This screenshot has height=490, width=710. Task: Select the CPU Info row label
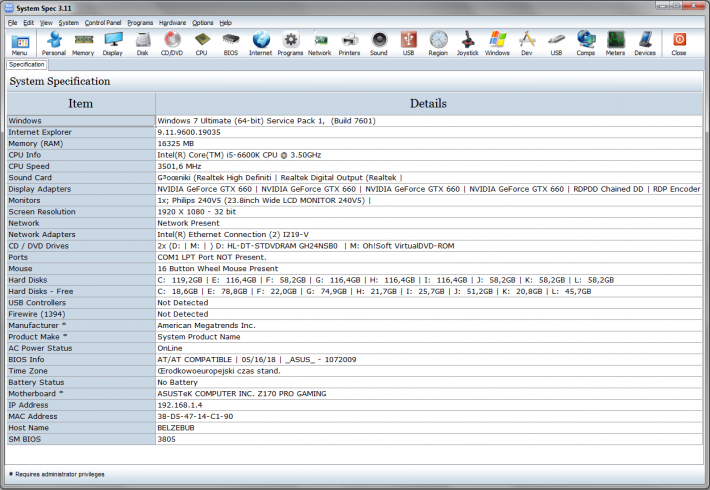click(x=81, y=155)
